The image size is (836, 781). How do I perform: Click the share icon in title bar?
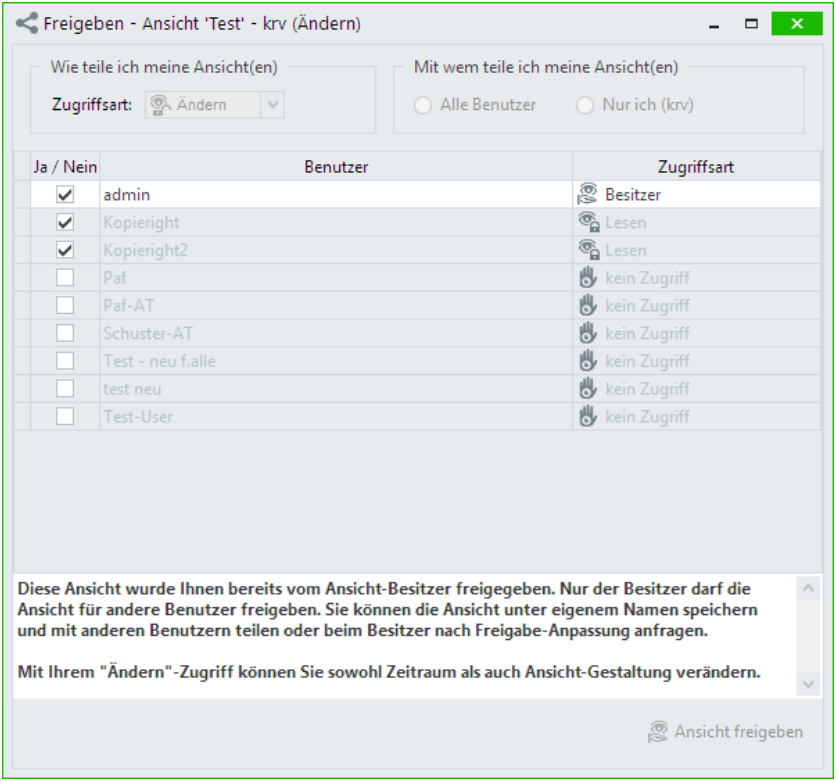tap(27, 23)
